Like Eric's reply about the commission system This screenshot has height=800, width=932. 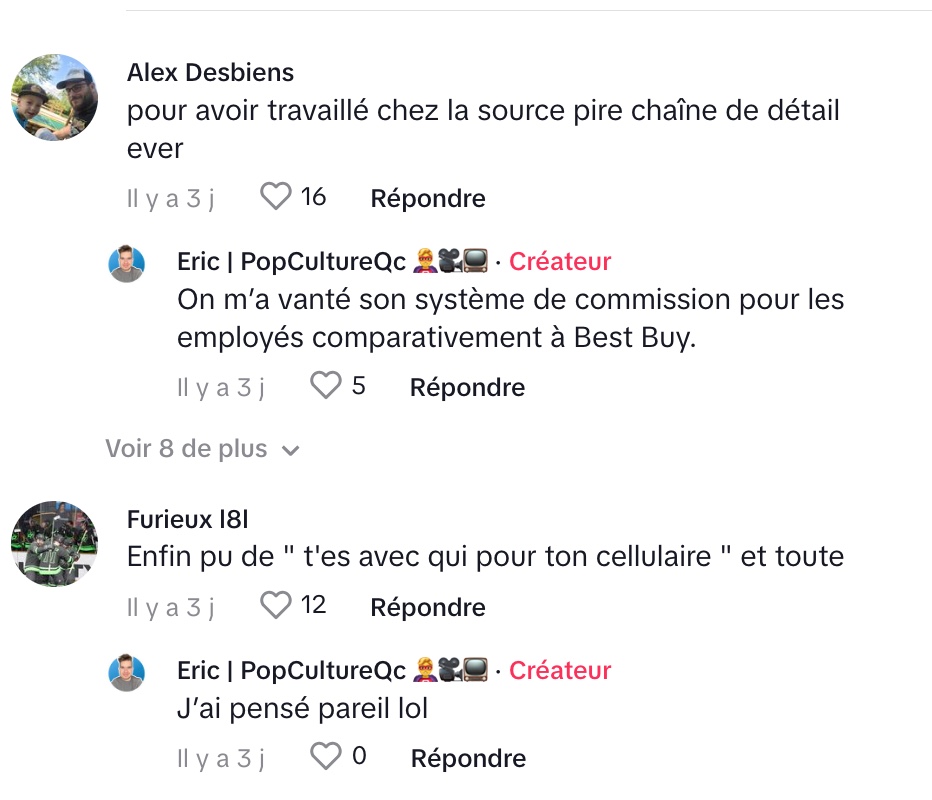(x=325, y=386)
